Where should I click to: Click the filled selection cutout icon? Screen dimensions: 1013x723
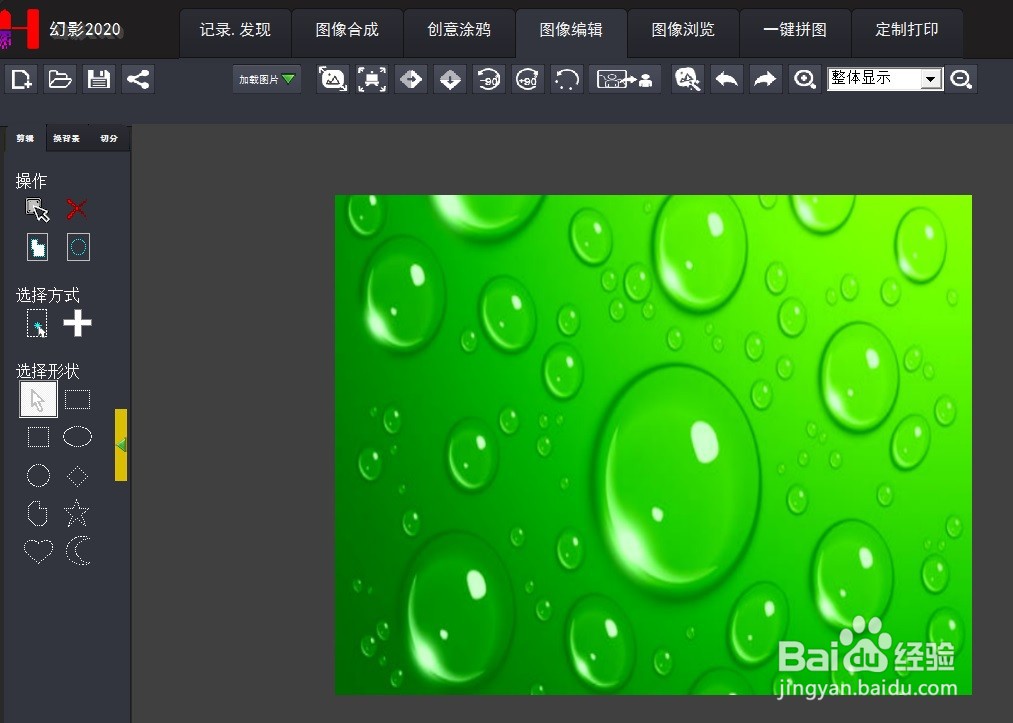click(x=37, y=247)
